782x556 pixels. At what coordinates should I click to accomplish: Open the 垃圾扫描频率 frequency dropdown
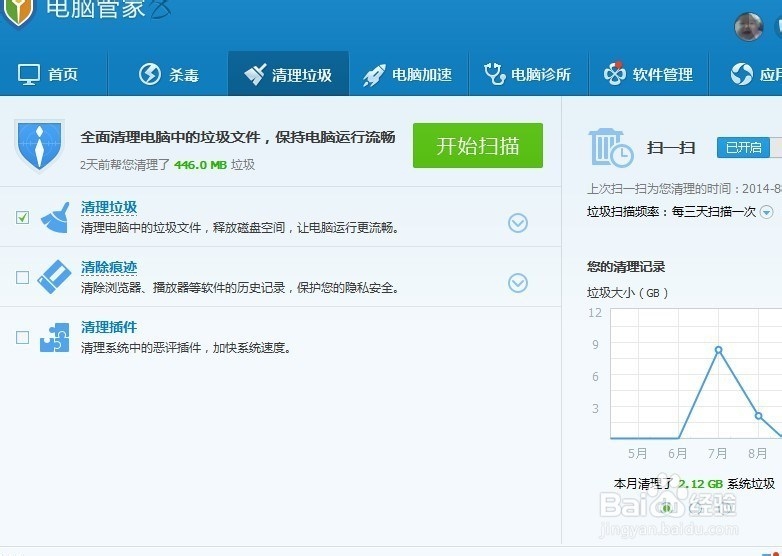tap(766, 212)
